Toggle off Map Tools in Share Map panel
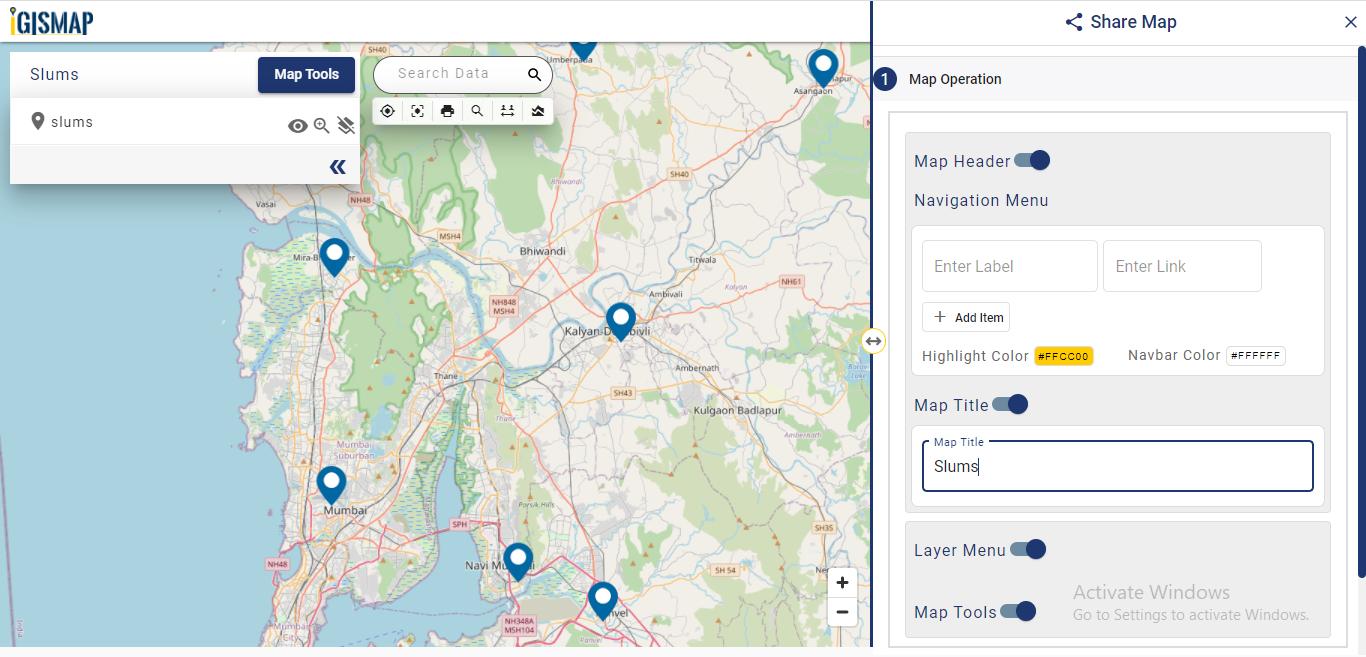 (1022, 611)
